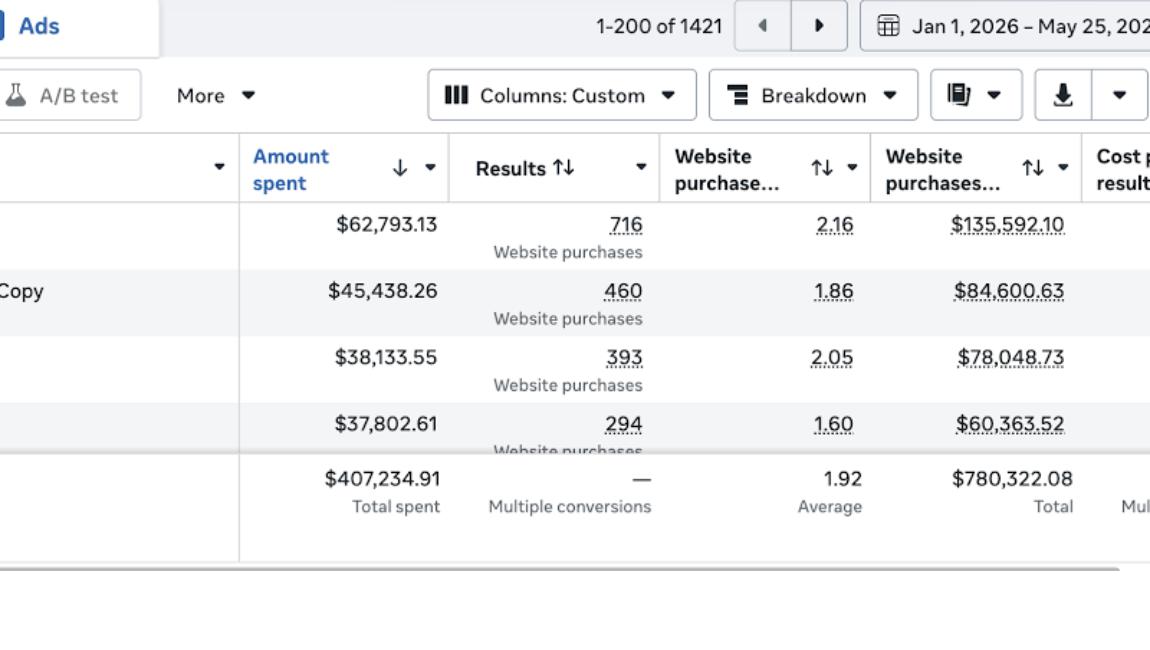The width and height of the screenshot is (1150, 650).
Task: Open Website purchase column options caret
Action: coord(852,168)
